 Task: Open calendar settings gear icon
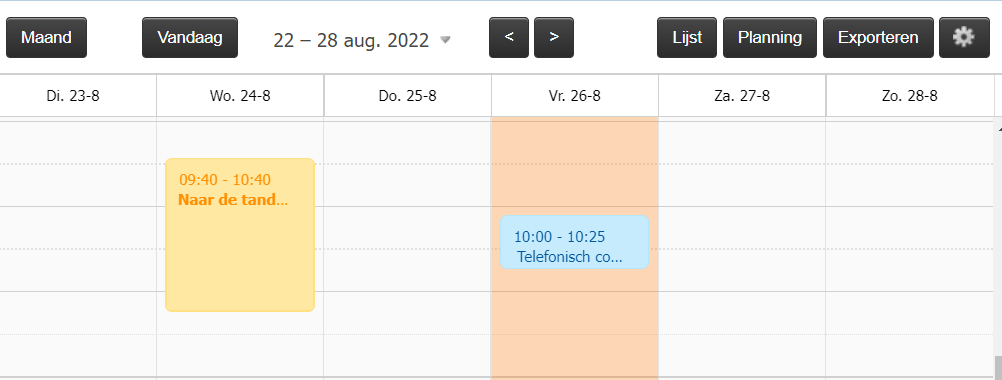click(x=964, y=38)
